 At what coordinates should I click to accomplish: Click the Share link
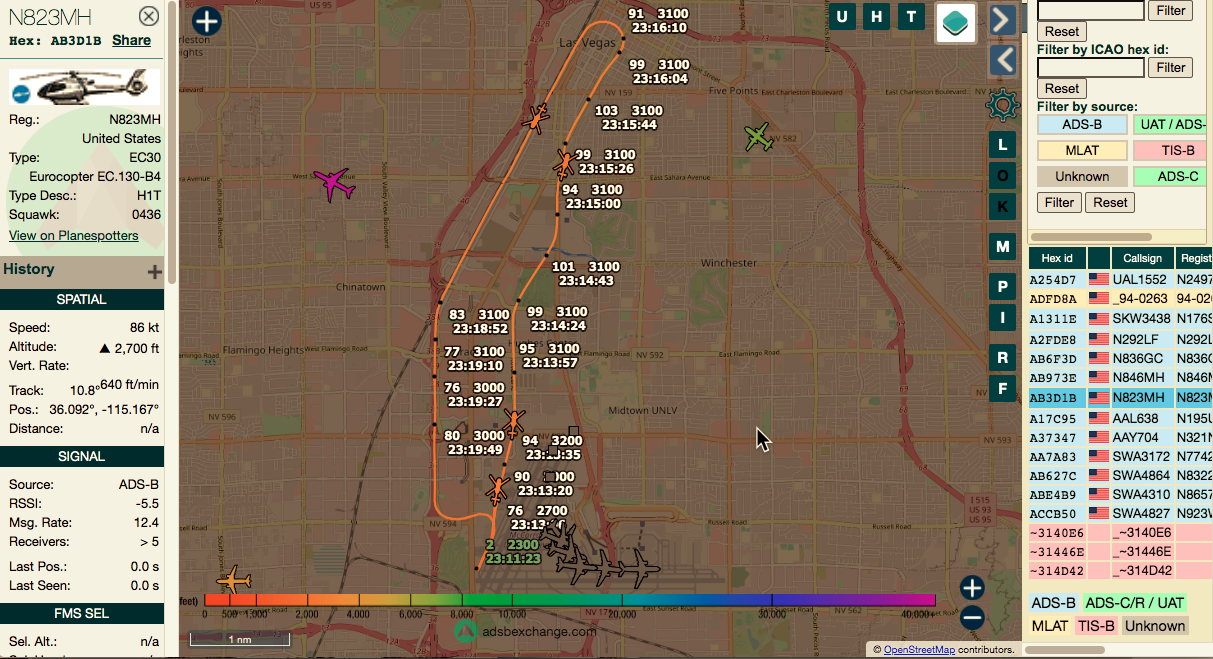(x=131, y=40)
